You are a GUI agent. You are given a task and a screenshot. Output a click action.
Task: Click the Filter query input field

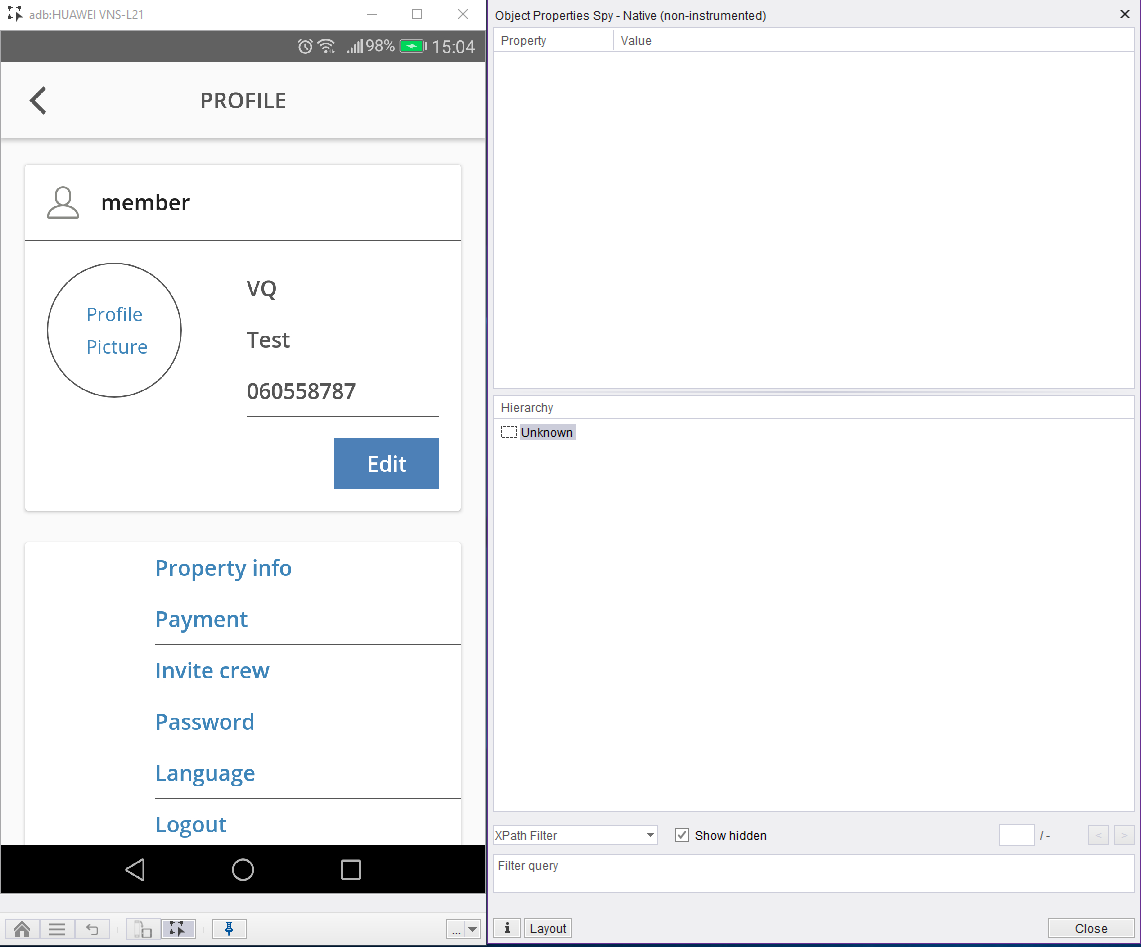[x=814, y=873]
